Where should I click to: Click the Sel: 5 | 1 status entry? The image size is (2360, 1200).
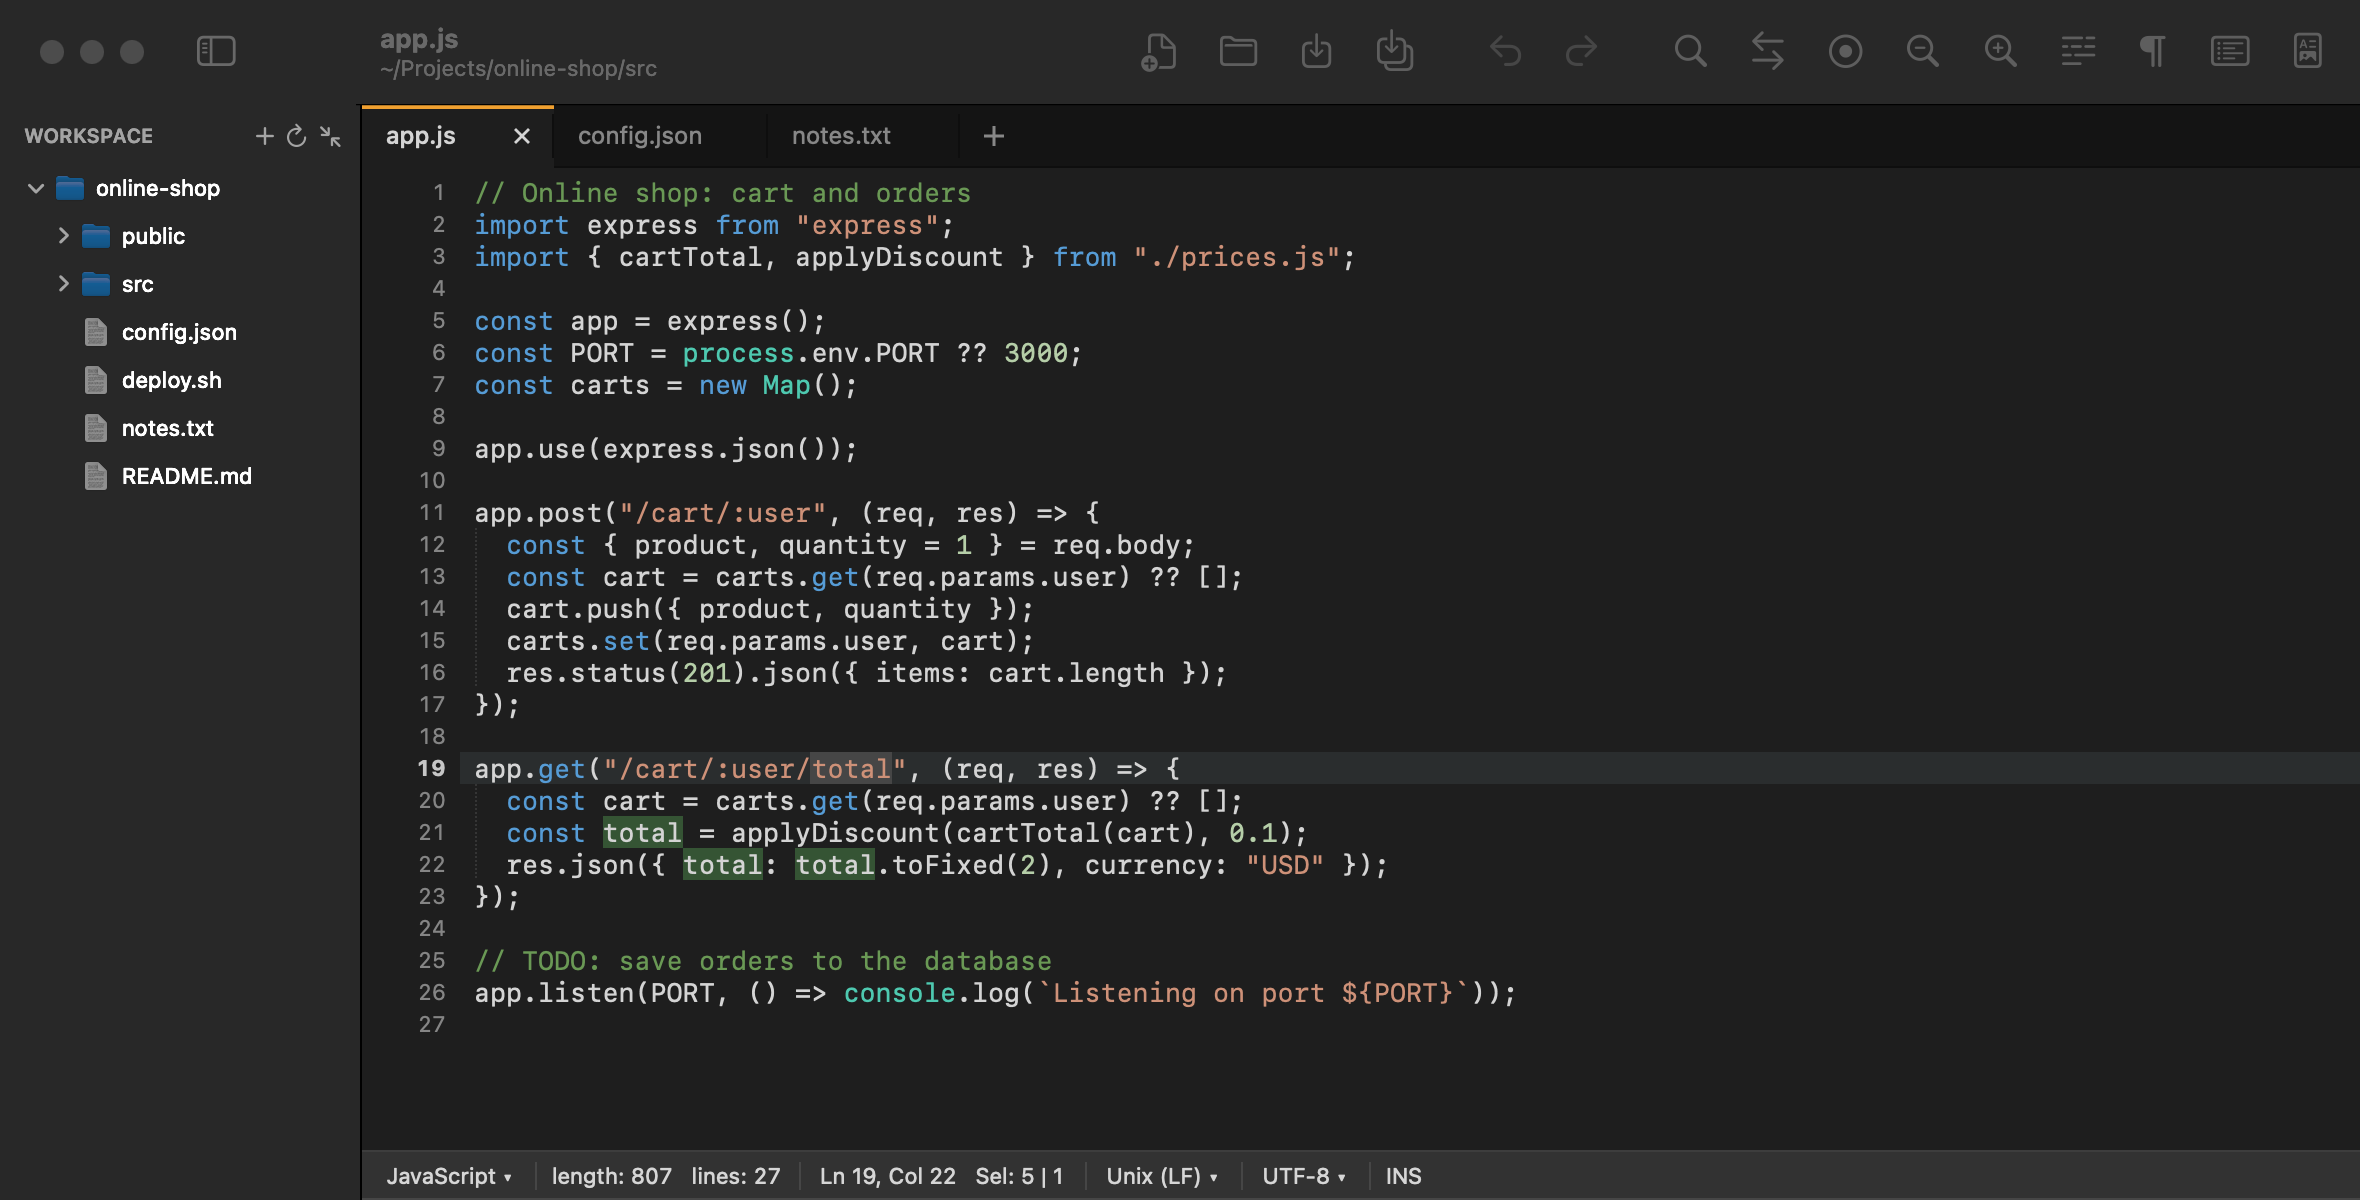[1019, 1176]
